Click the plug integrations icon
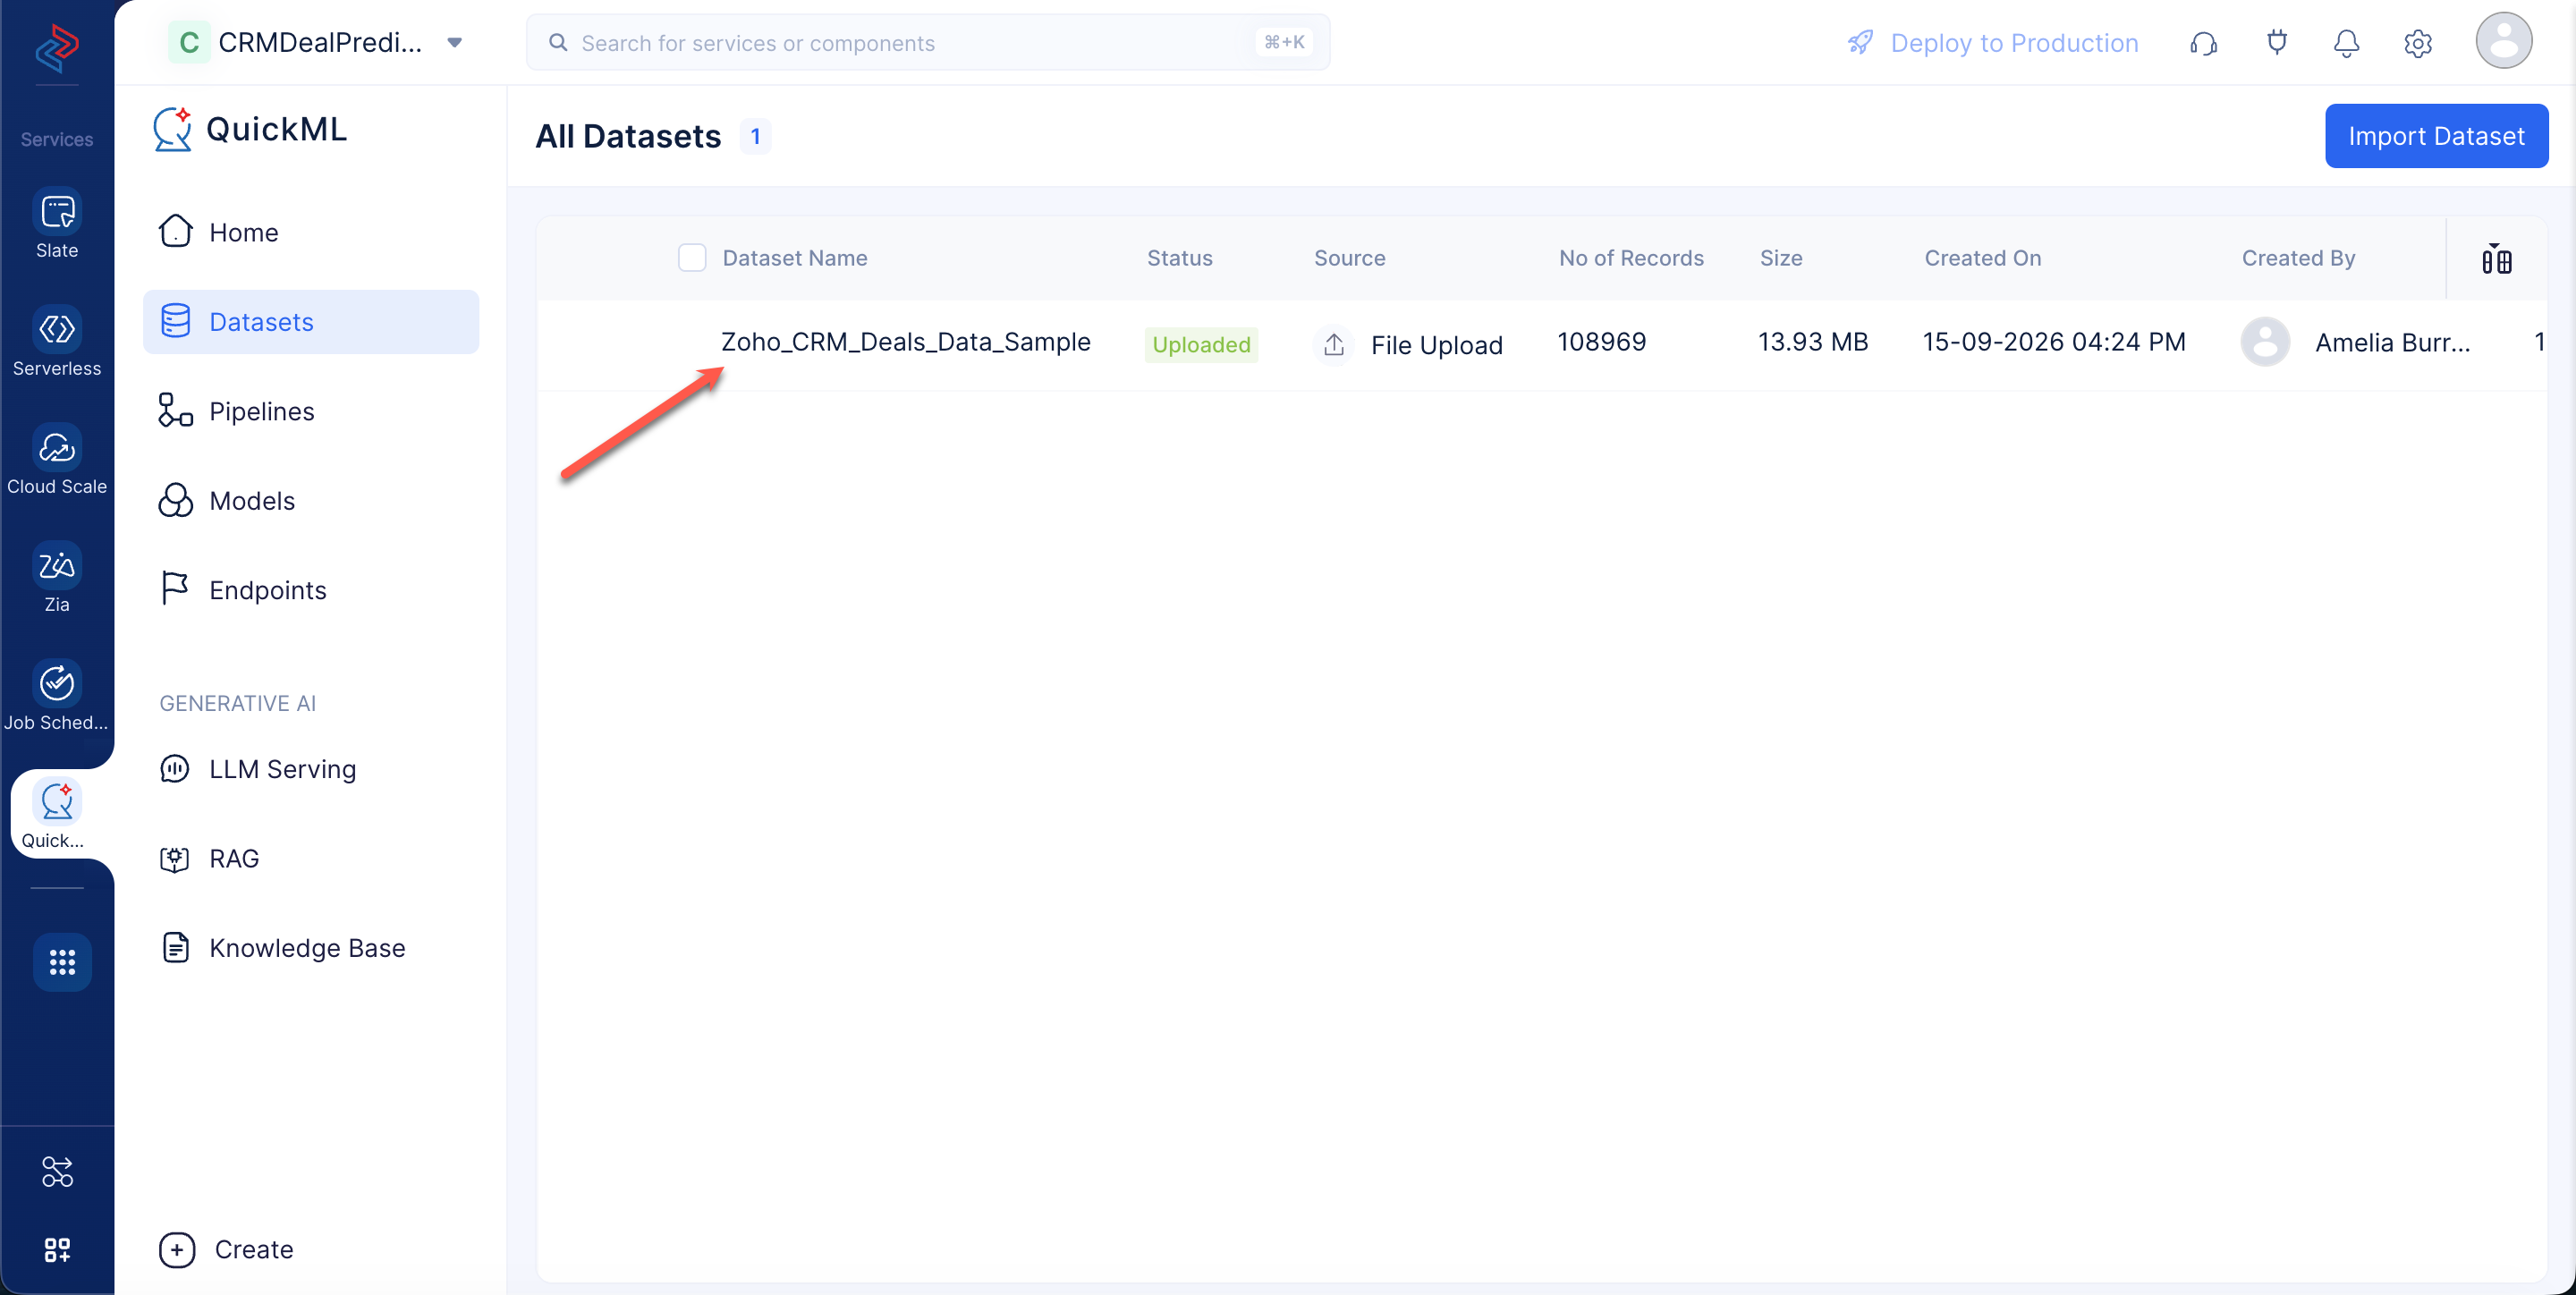 [x=2276, y=43]
